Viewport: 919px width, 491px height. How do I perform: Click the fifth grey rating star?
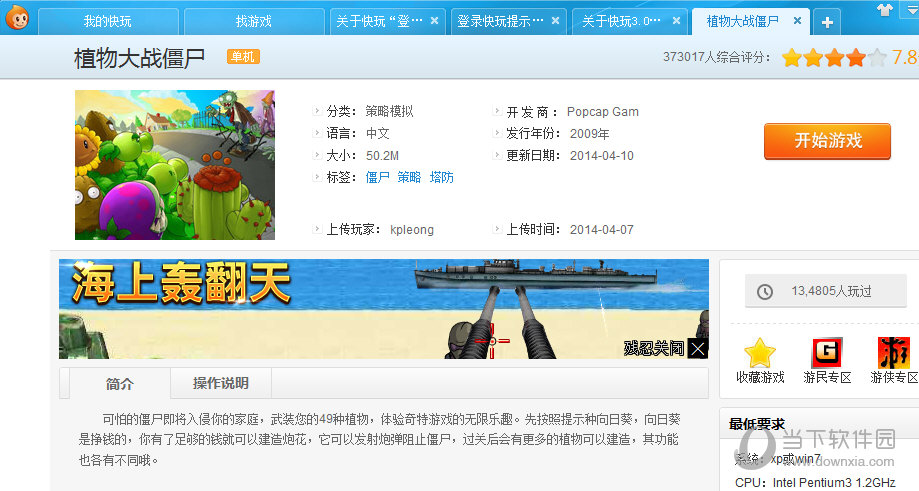(877, 57)
